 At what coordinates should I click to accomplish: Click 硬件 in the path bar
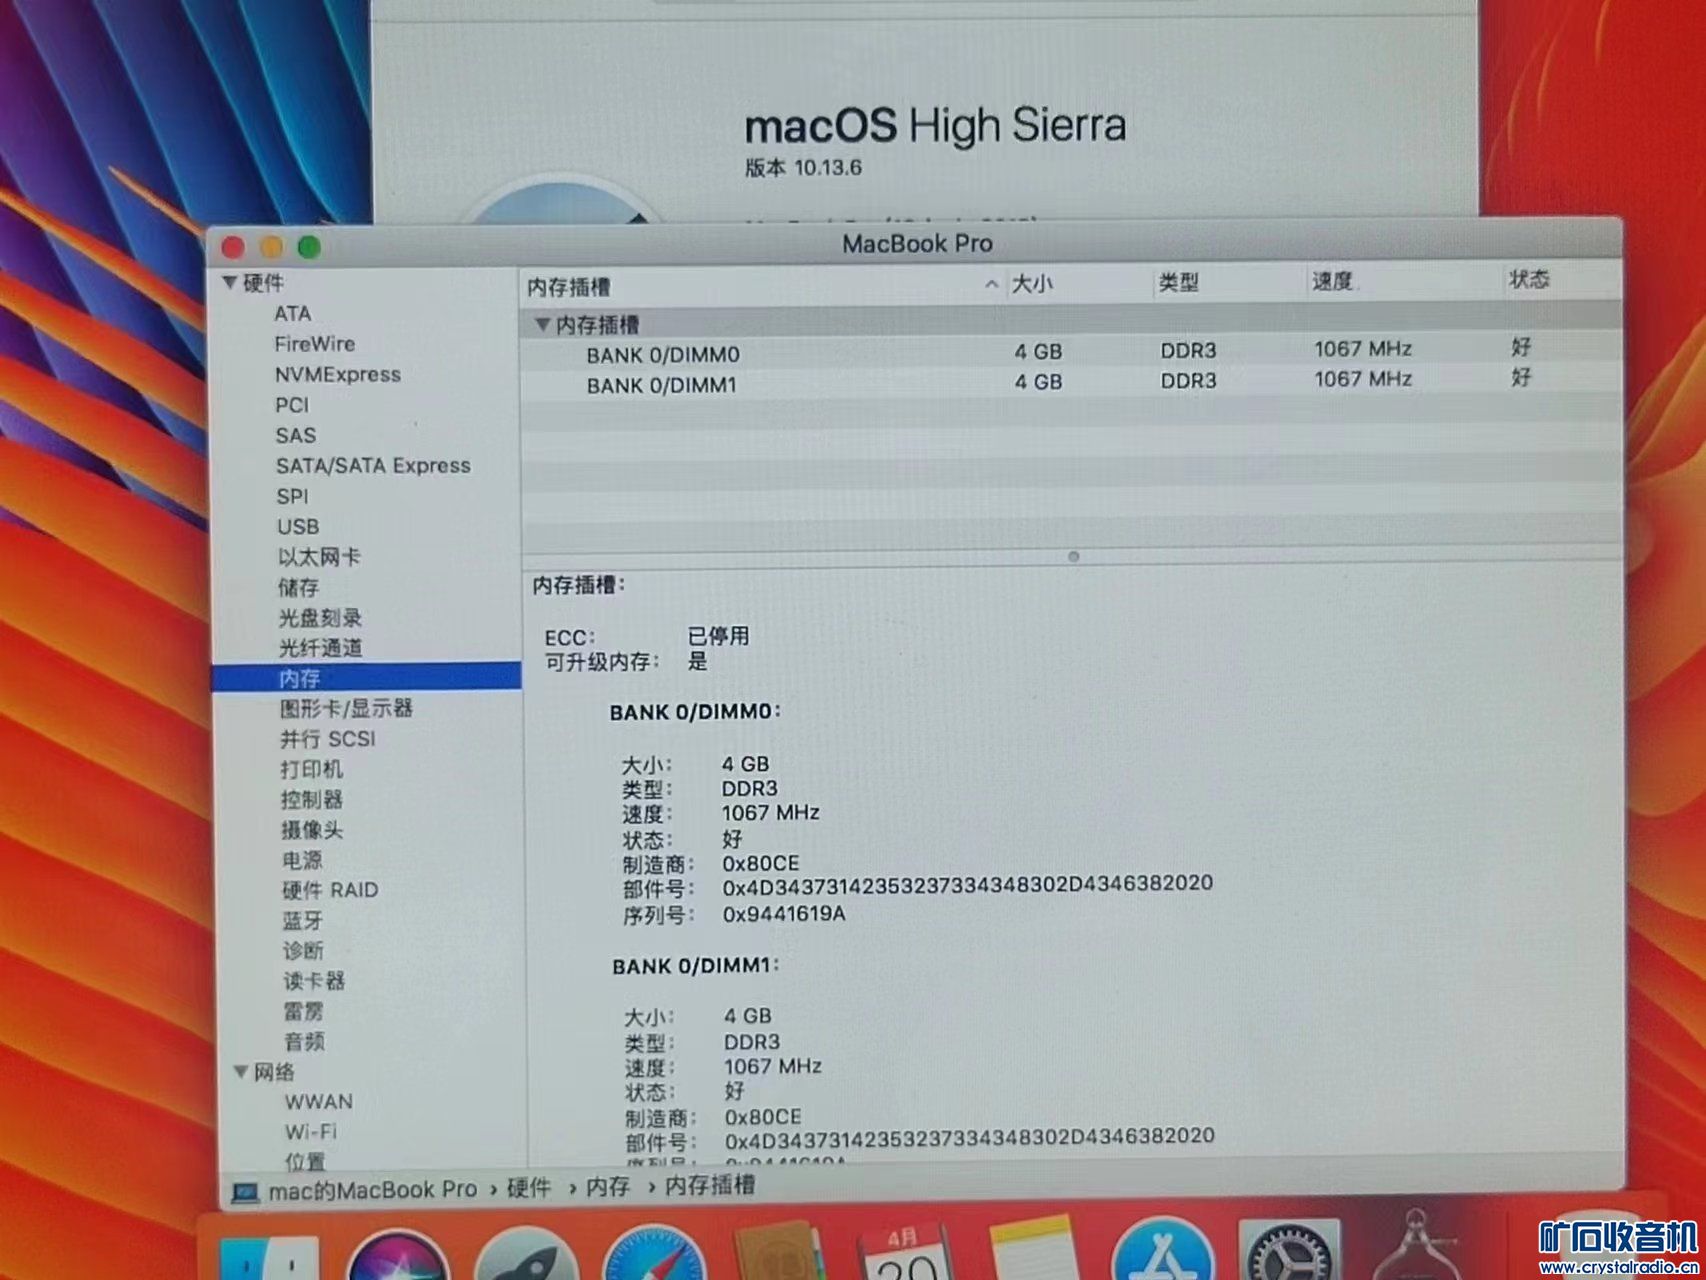click(529, 1188)
